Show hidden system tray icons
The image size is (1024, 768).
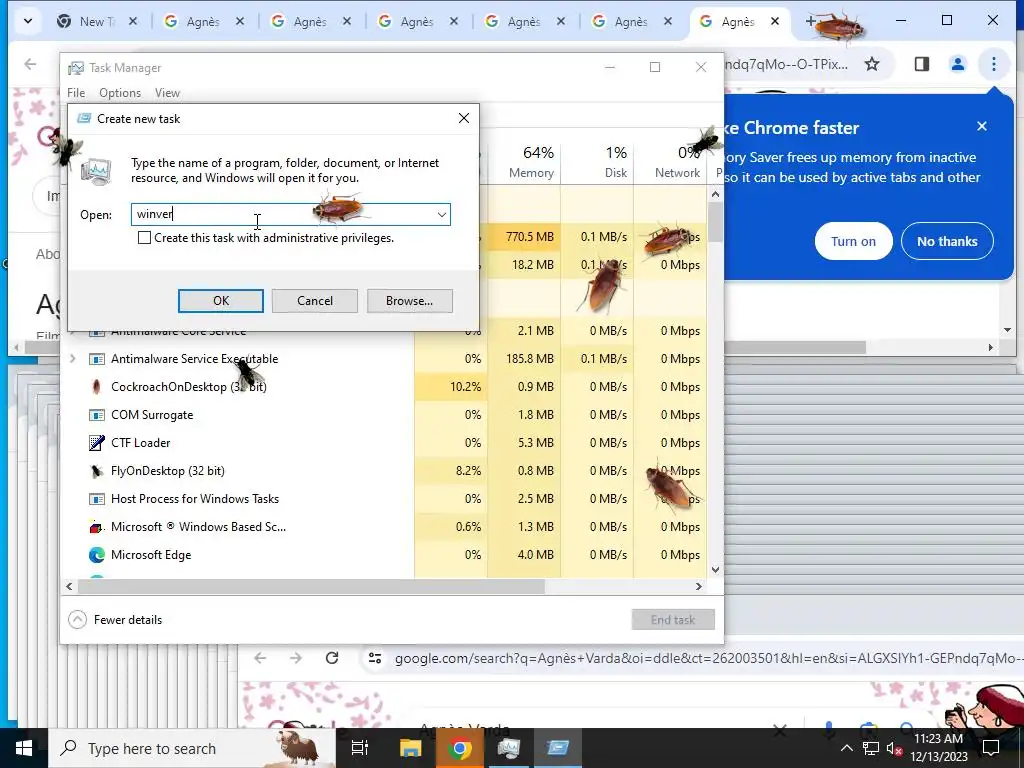(846, 748)
